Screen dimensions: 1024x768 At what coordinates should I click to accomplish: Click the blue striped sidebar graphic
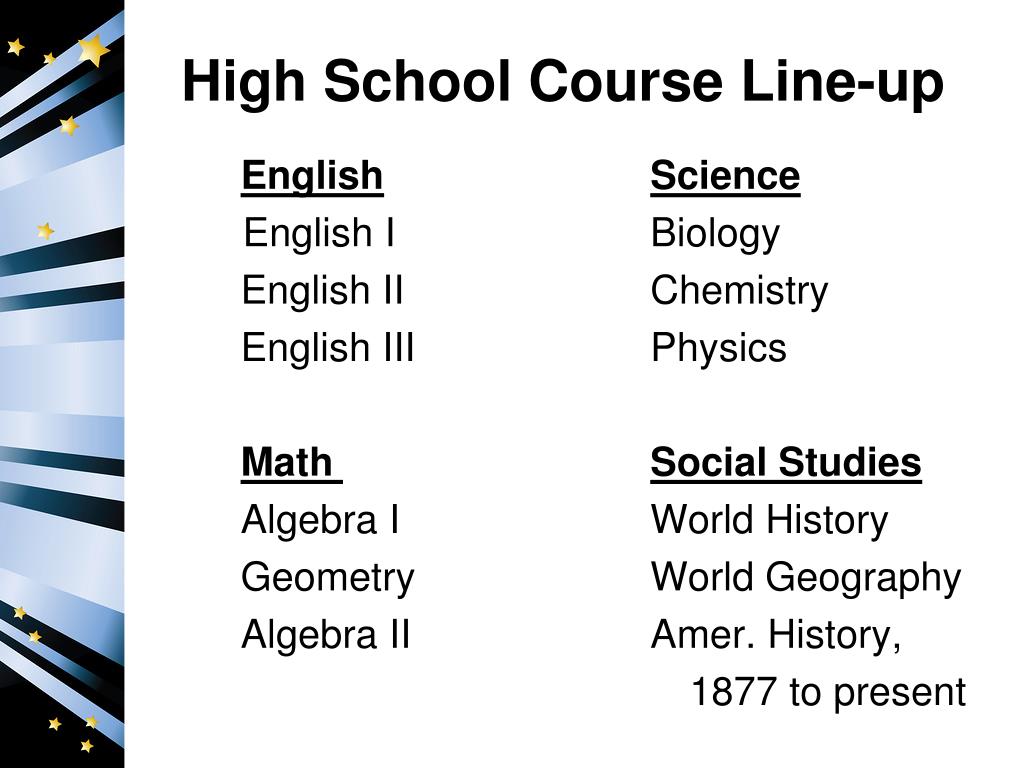point(62,384)
